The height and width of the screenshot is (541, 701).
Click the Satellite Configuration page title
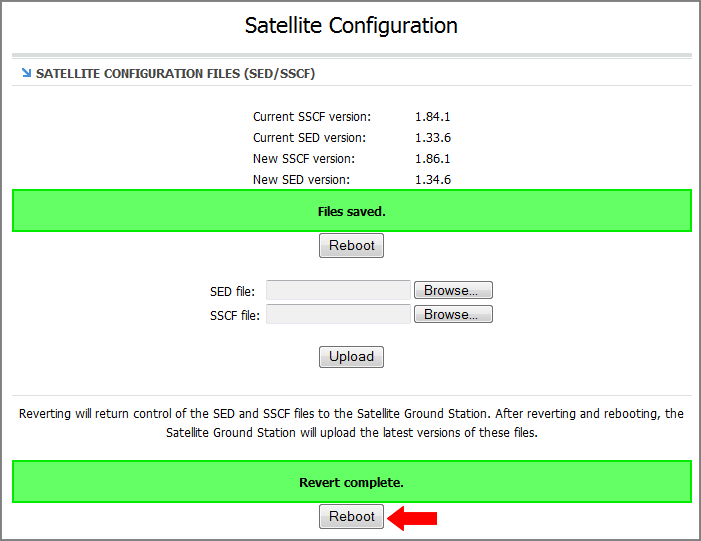(x=351, y=26)
